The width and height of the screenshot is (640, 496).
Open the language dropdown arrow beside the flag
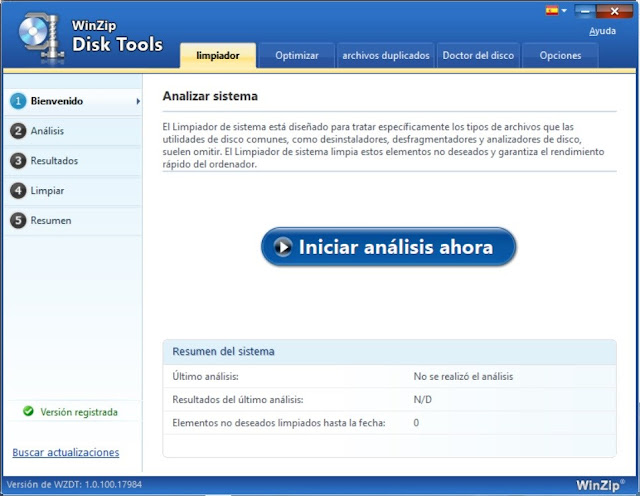click(x=564, y=11)
